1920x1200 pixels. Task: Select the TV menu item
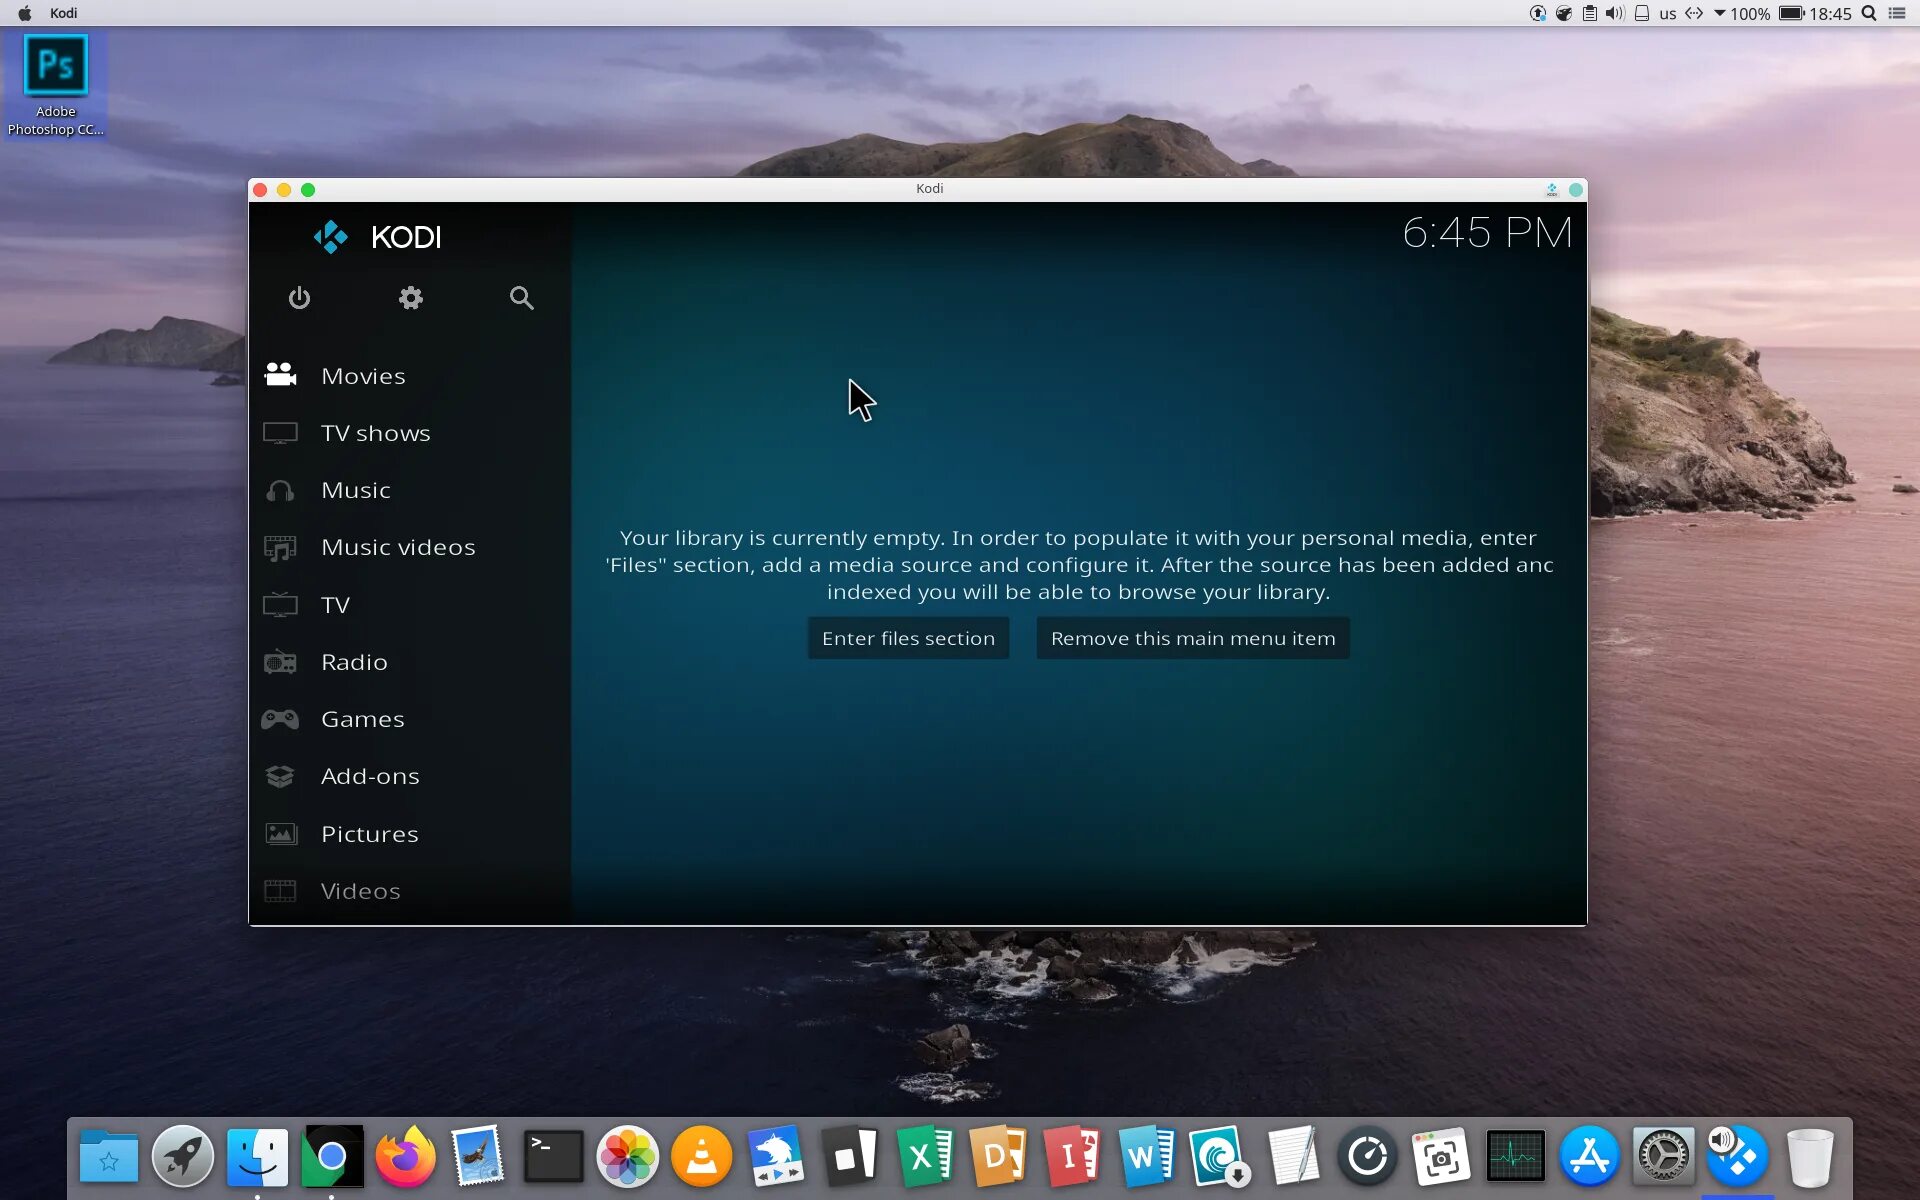click(x=335, y=605)
